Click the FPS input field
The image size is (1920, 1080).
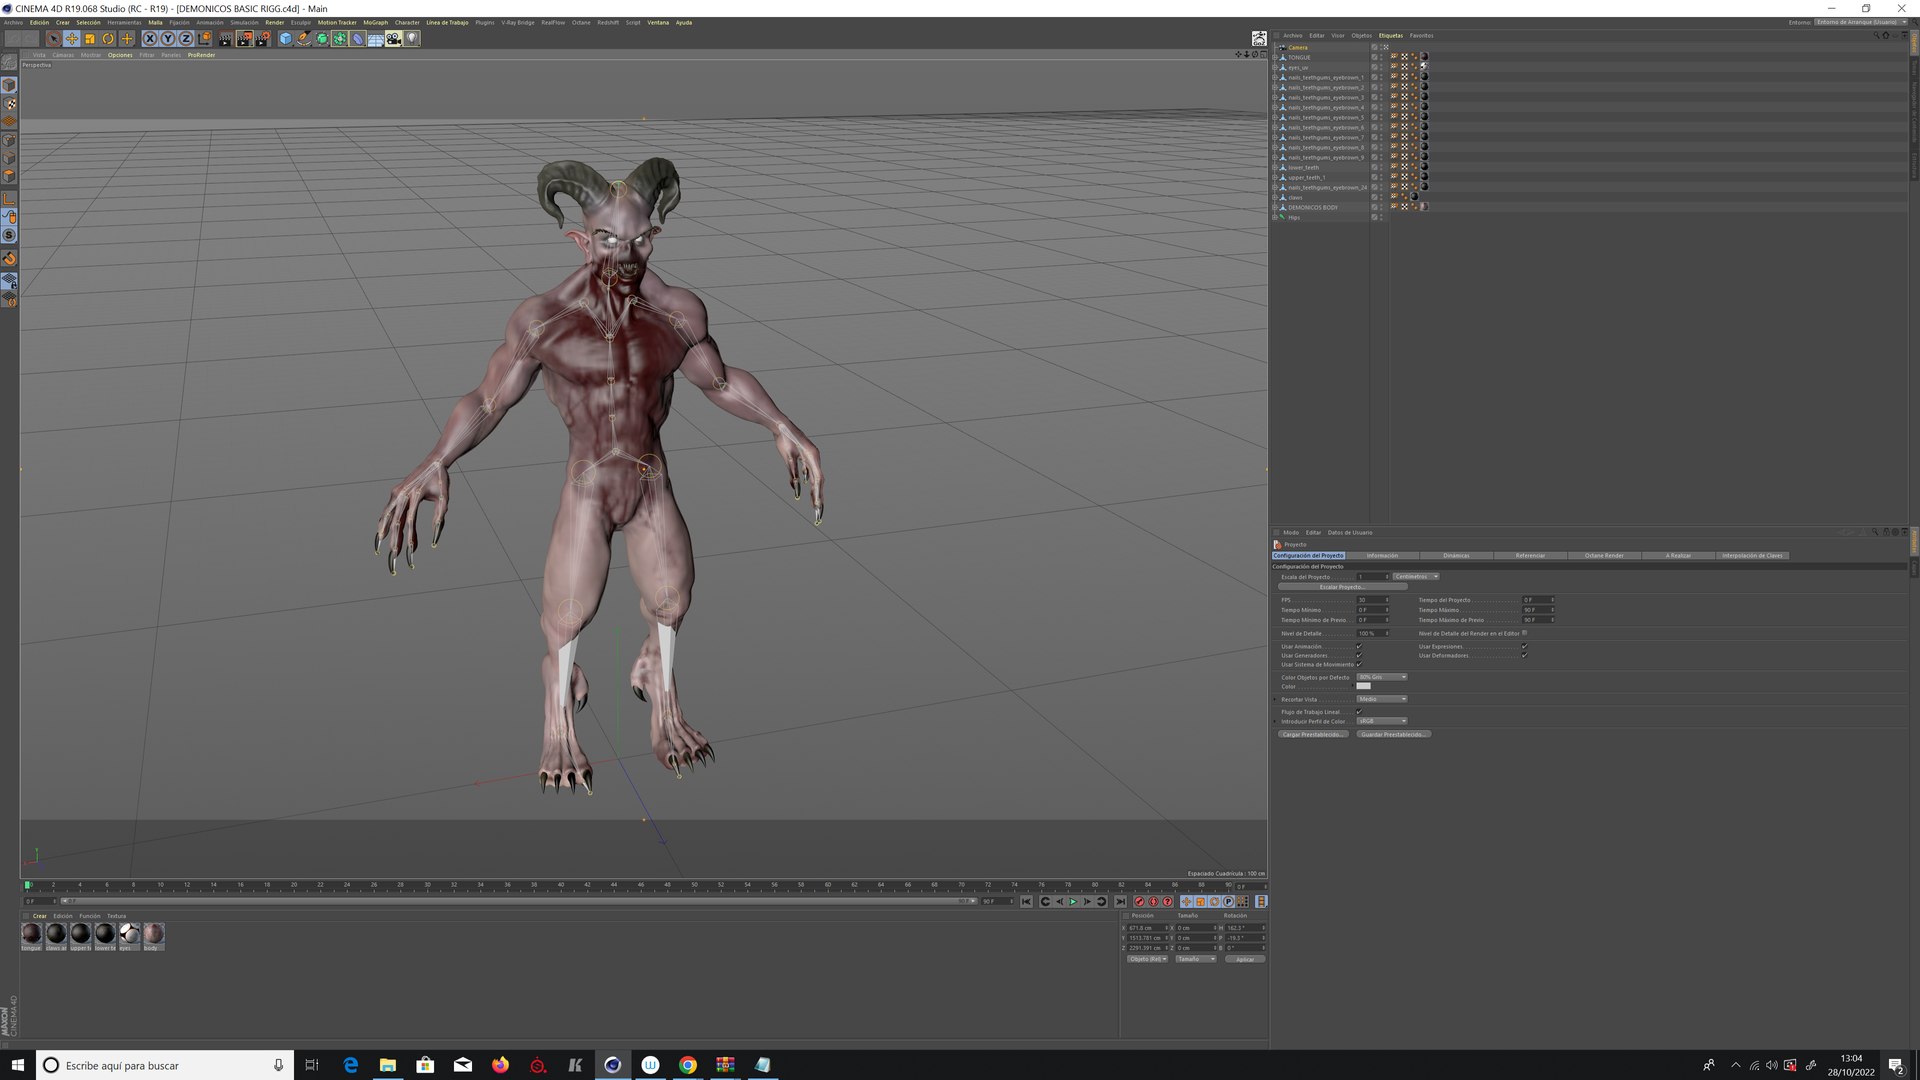point(1372,600)
